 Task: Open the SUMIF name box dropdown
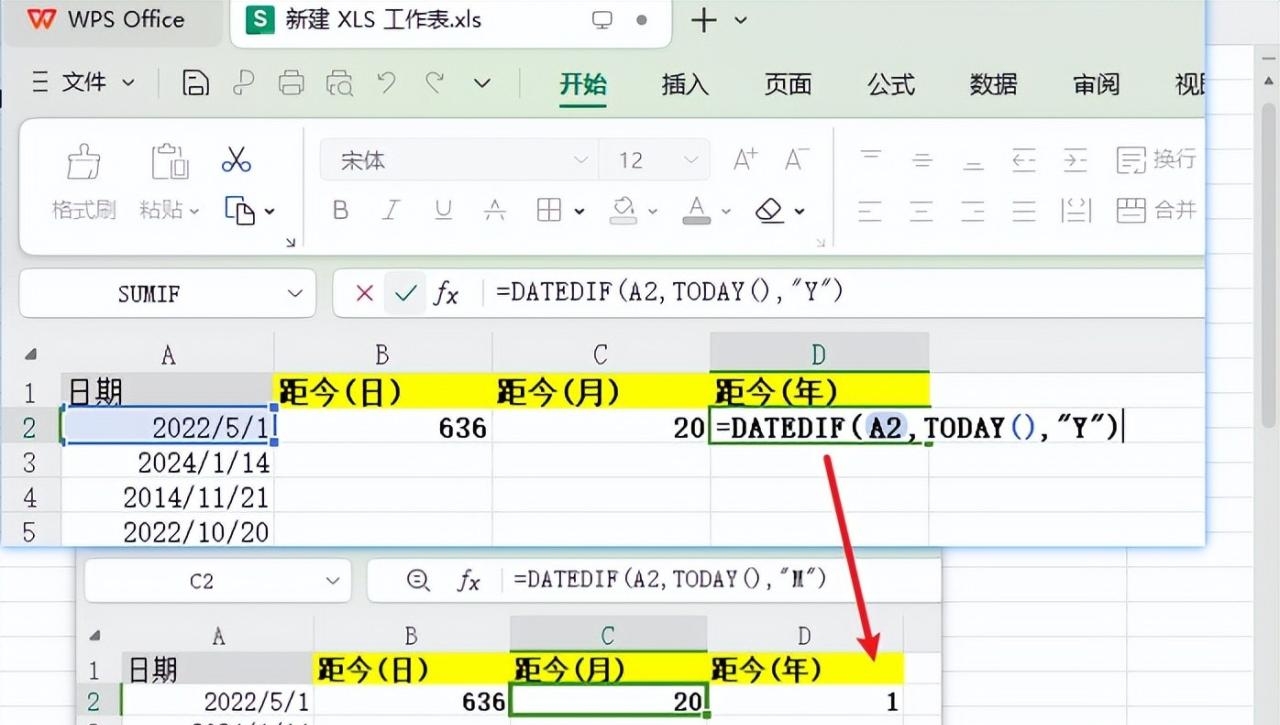294,293
